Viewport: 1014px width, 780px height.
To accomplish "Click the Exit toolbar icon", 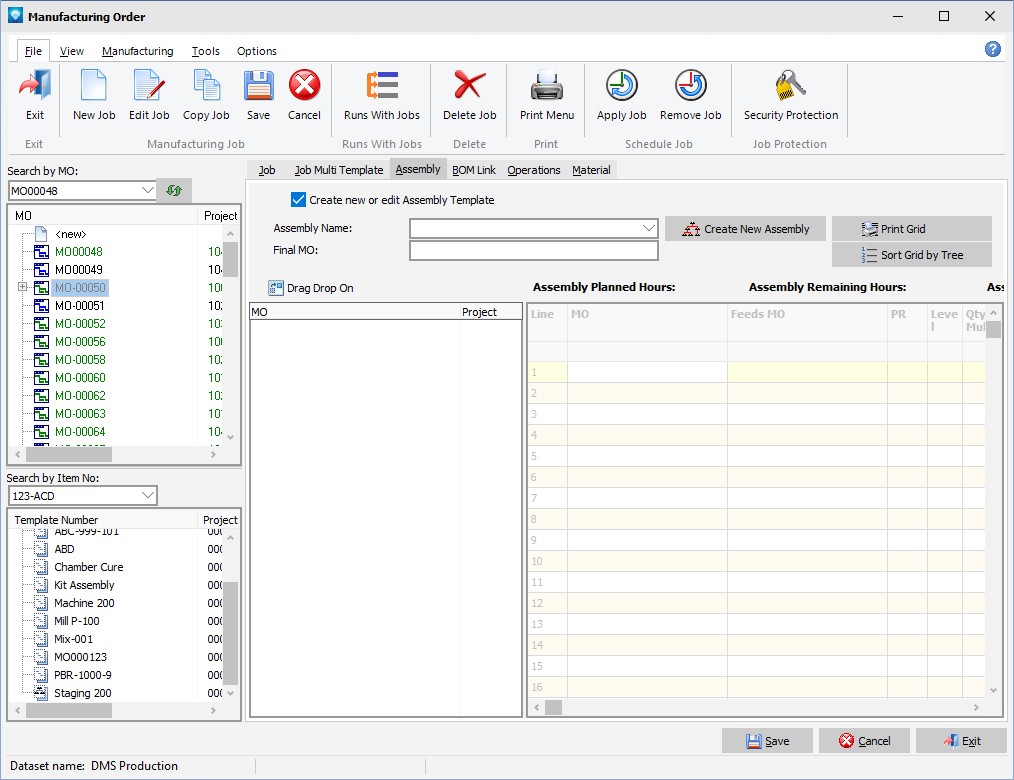I will 35,85.
